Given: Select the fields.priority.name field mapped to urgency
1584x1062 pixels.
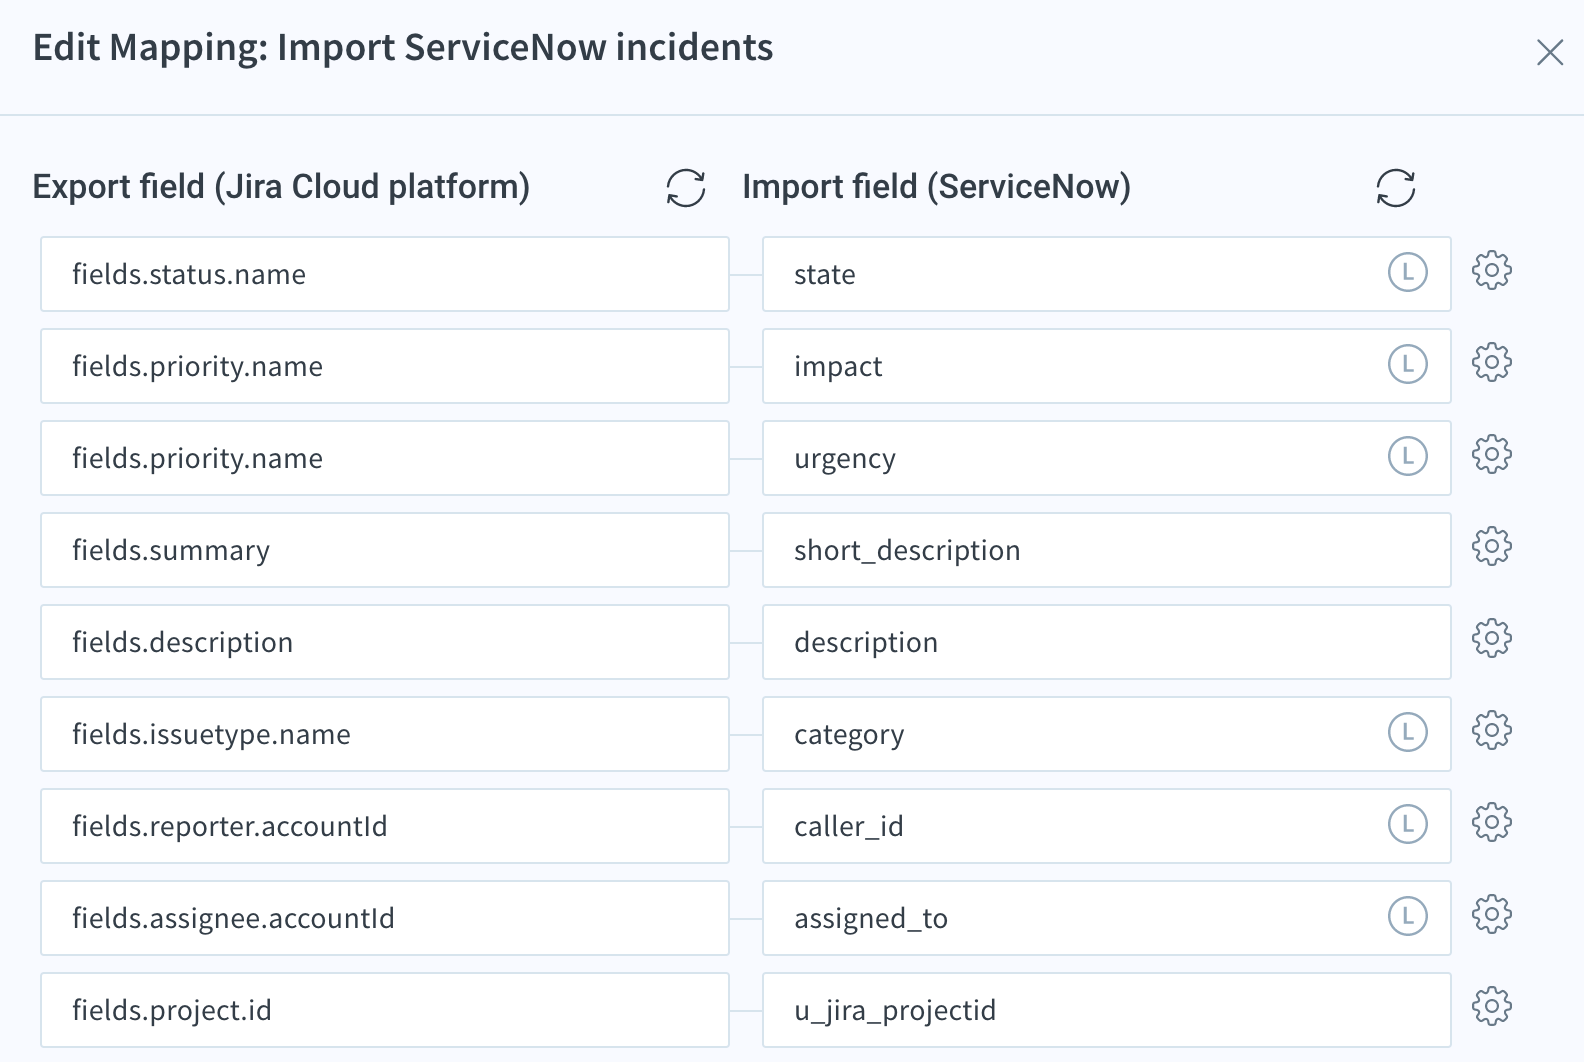Looking at the screenshot, I should pyautogui.click(x=385, y=458).
